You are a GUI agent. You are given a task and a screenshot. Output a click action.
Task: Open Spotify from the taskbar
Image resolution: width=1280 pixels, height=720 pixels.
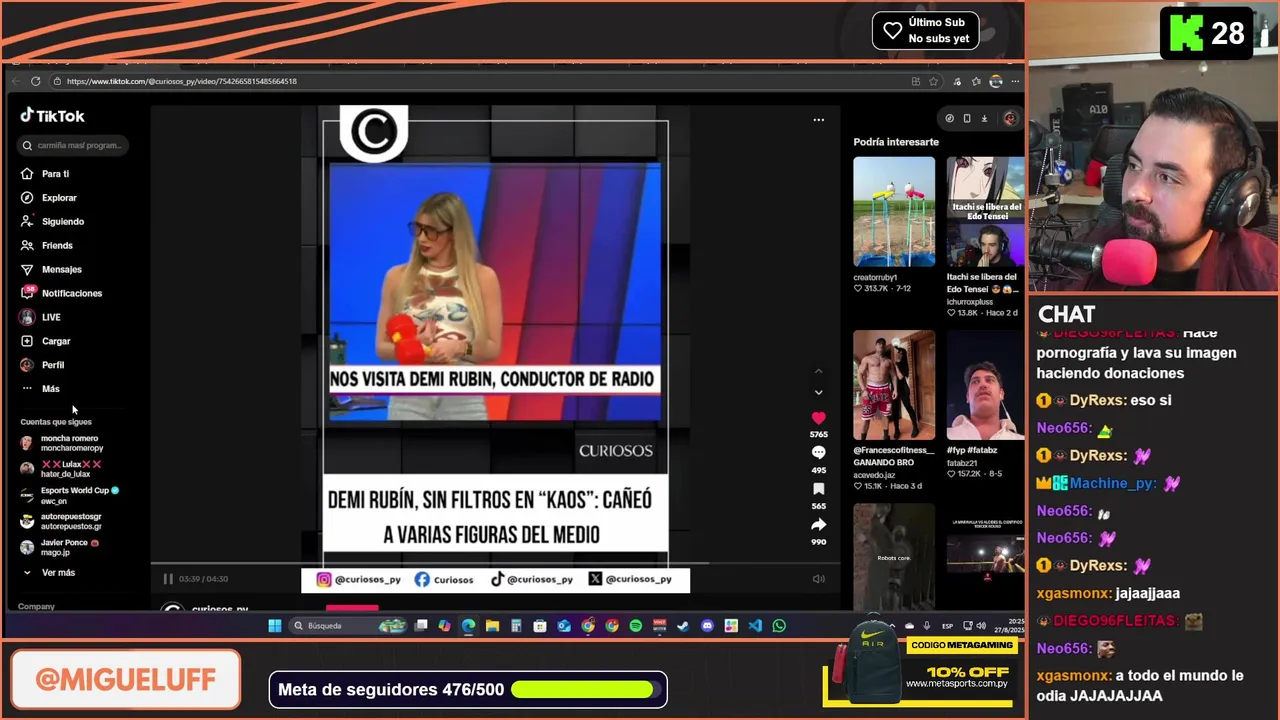(x=636, y=626)
